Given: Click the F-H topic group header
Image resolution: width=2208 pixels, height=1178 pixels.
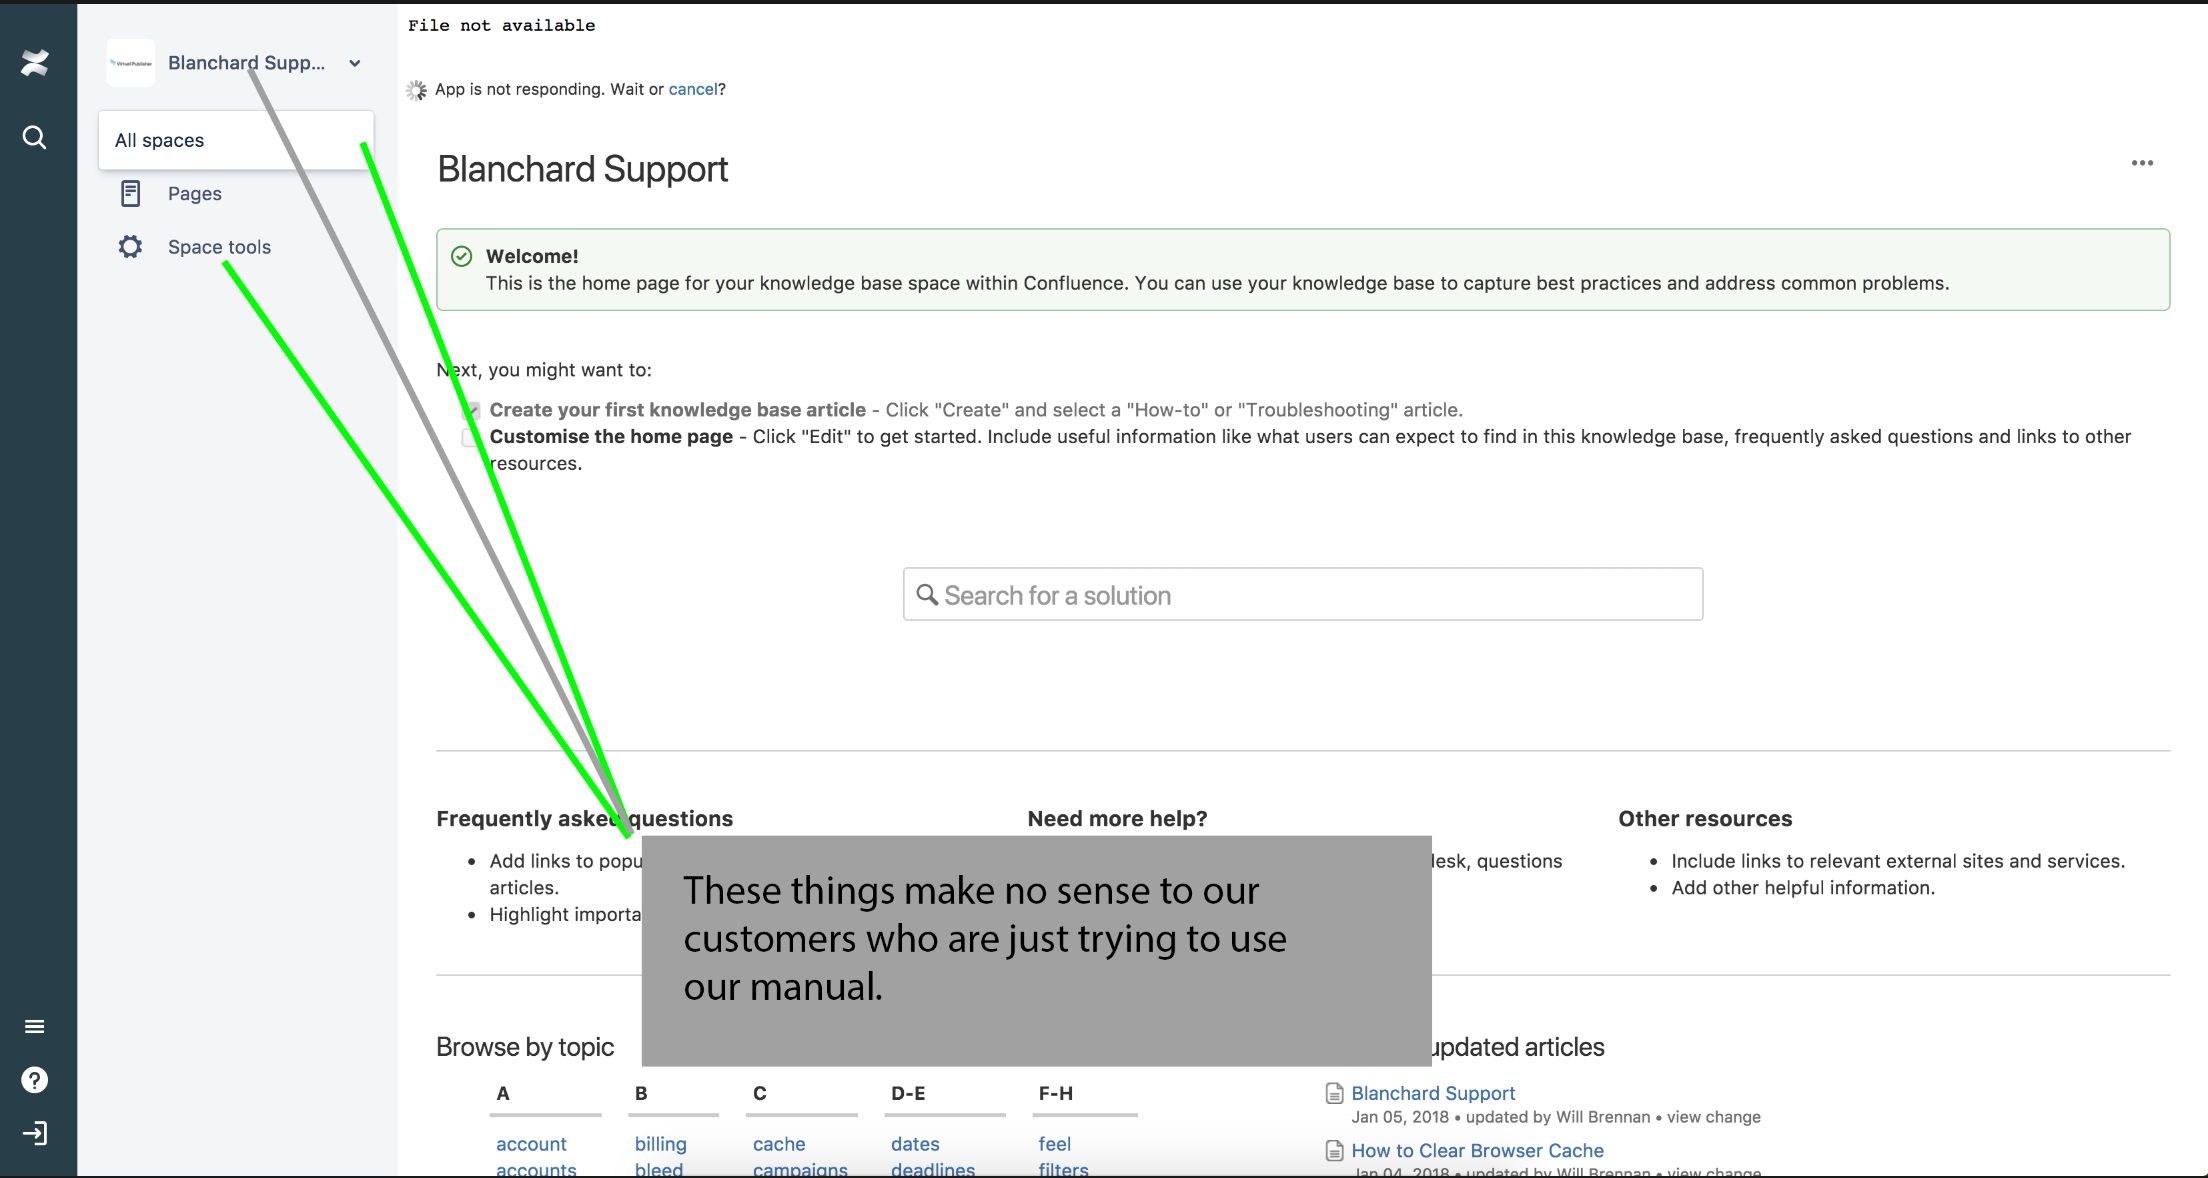Looking at the screenshot, I should click(1056, 1093).
